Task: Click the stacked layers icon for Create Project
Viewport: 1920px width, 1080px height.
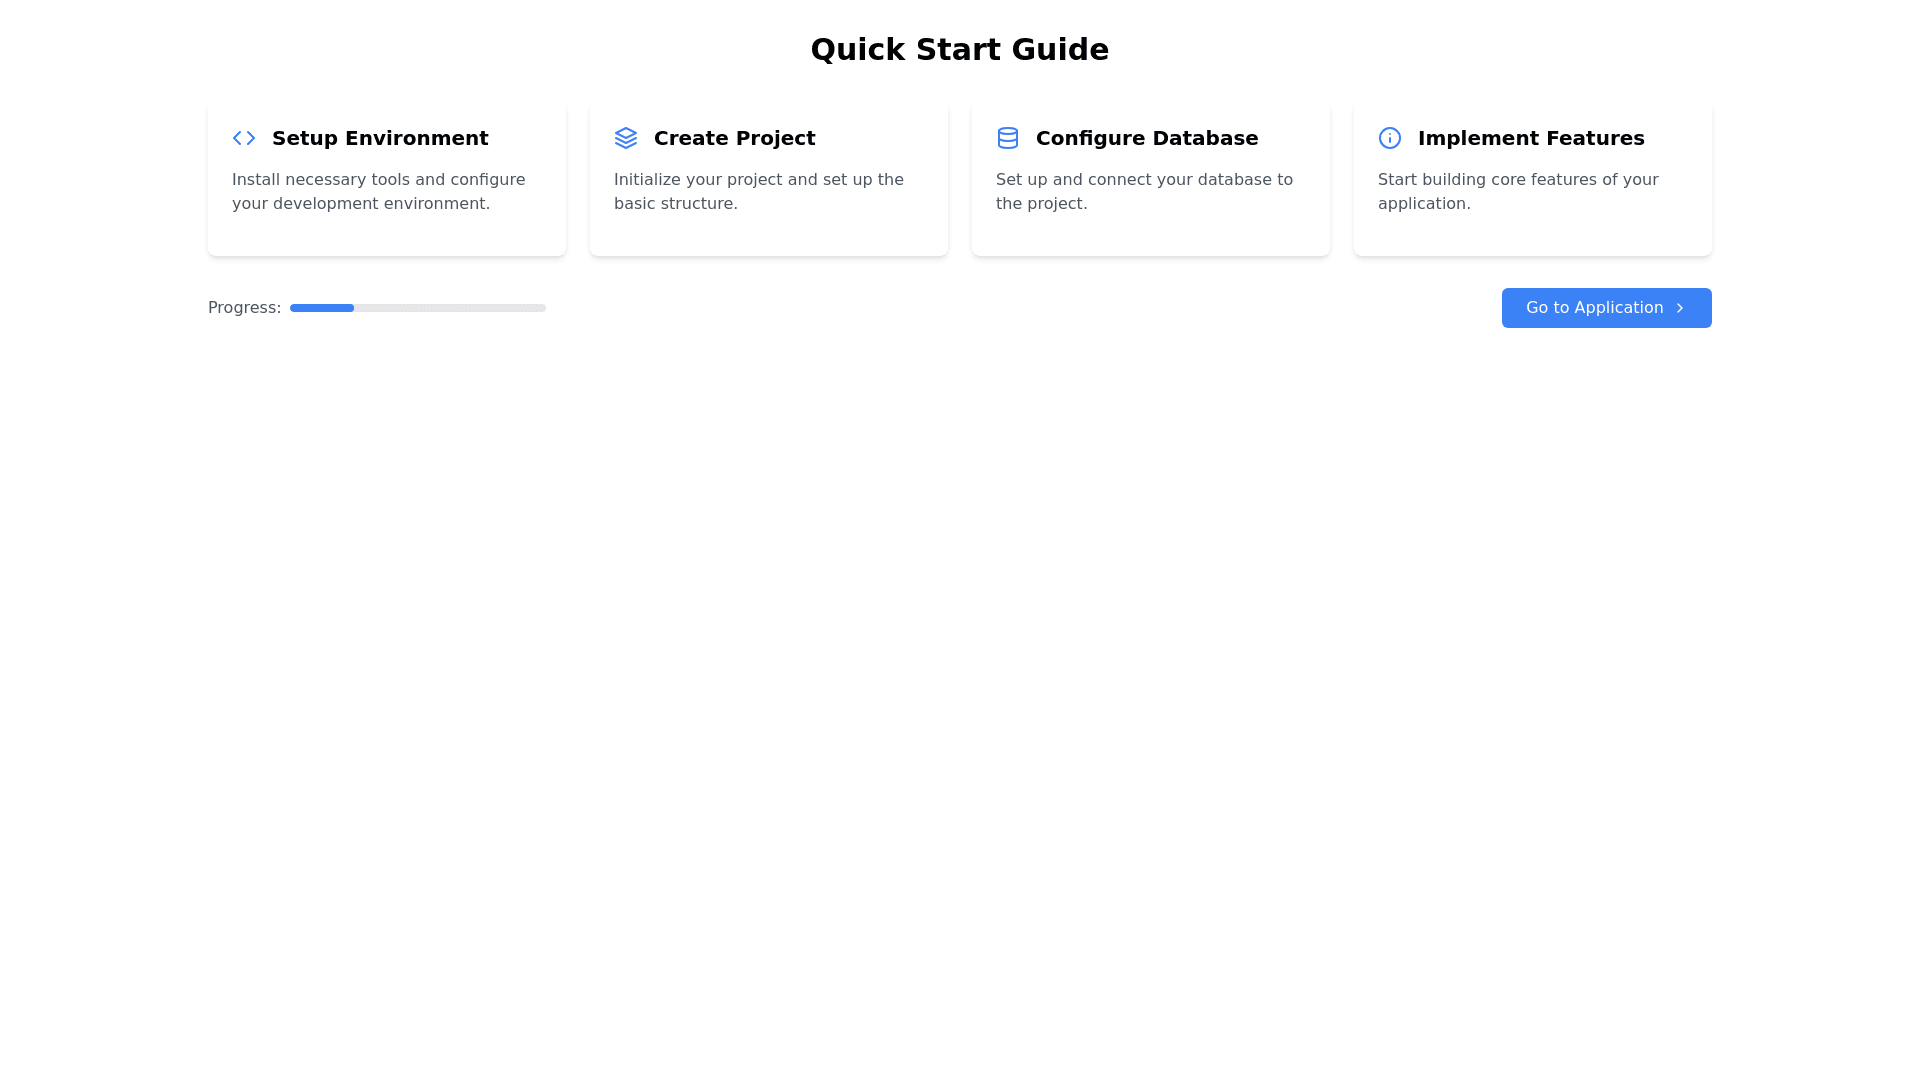Action: 626,138
